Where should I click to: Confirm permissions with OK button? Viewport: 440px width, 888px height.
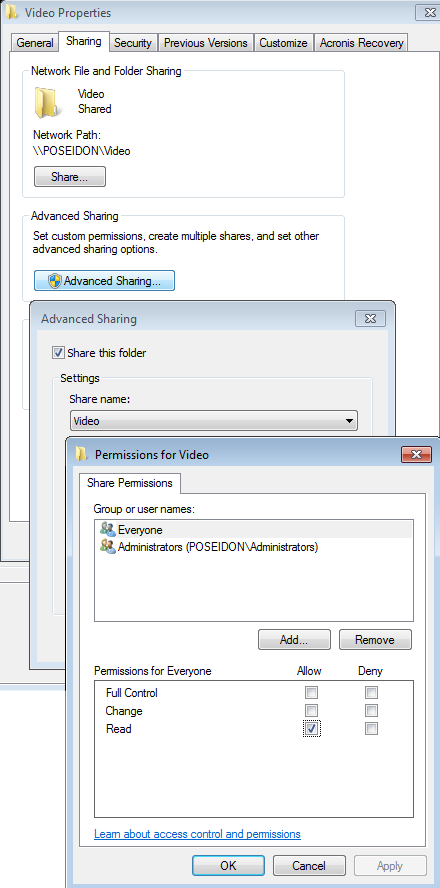pyautogui.click(x=228, y=866)
